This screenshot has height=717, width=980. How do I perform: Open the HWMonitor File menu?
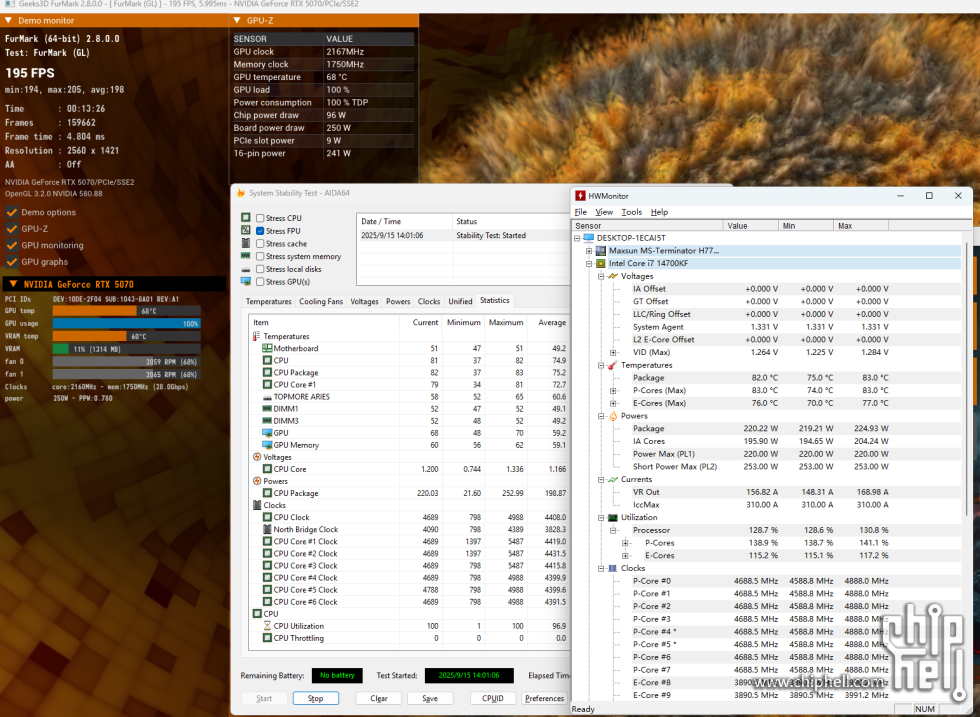click(581, 212)
